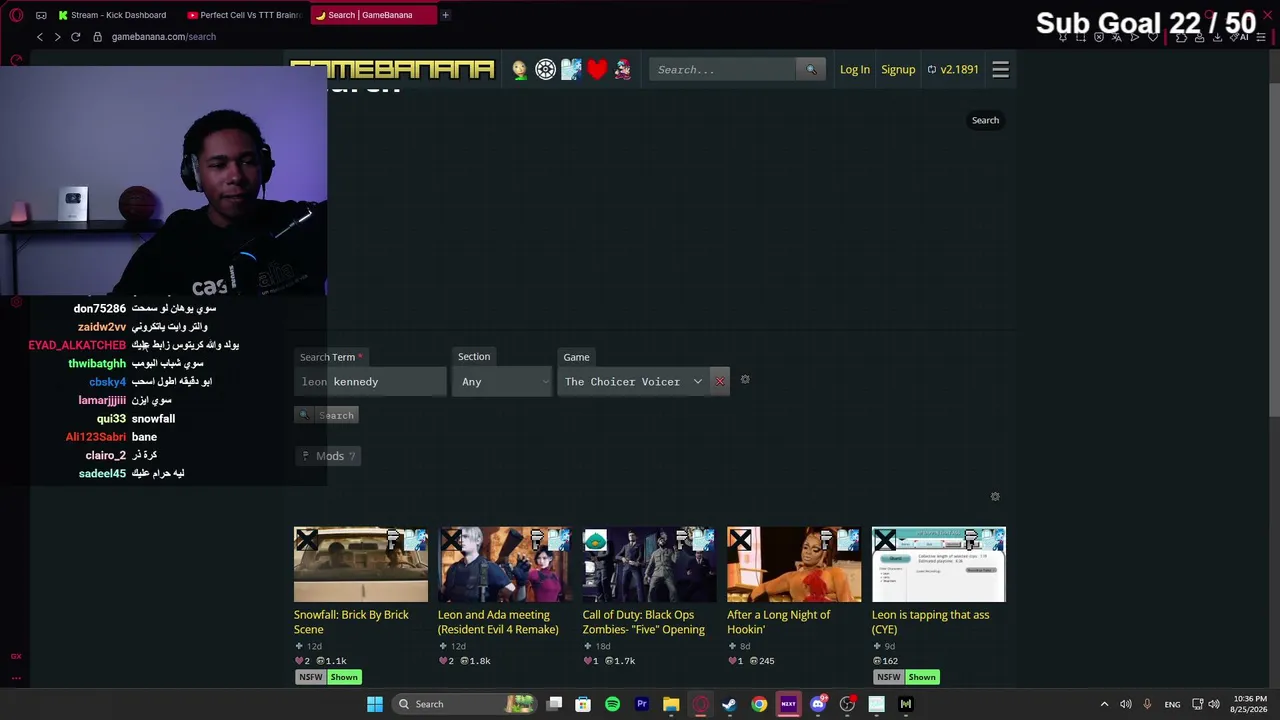Open taskbar clock showing 10:36 PM

point(1249,704)
